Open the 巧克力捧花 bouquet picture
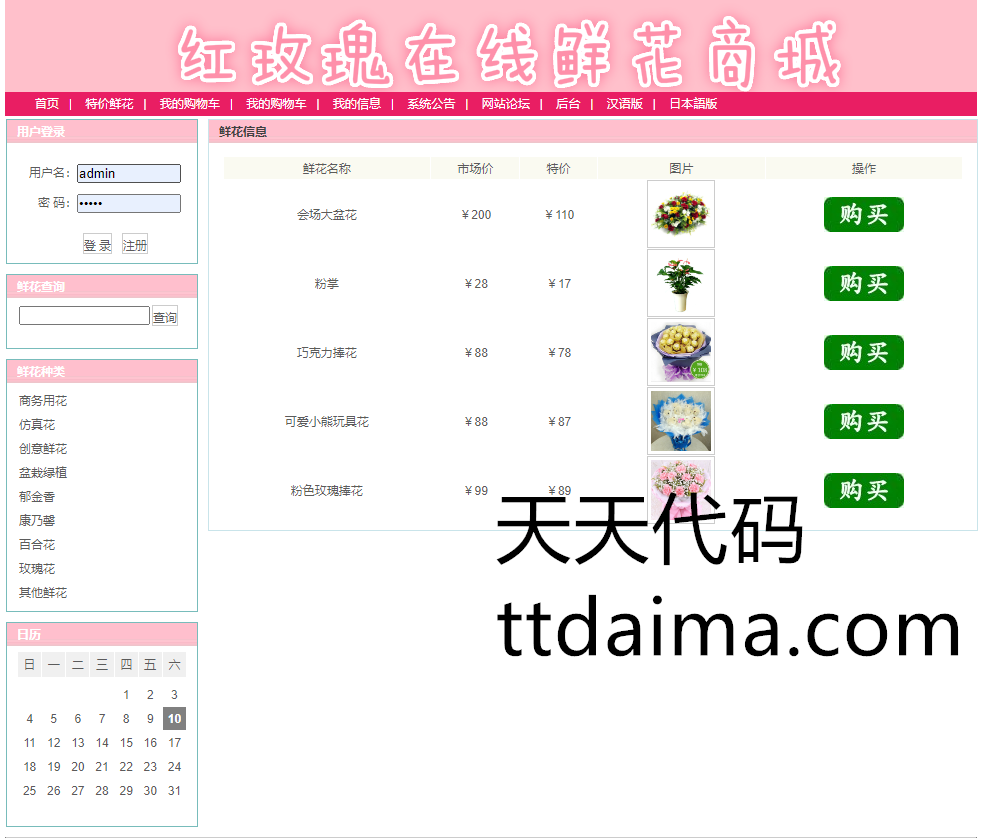 point(681,352)
